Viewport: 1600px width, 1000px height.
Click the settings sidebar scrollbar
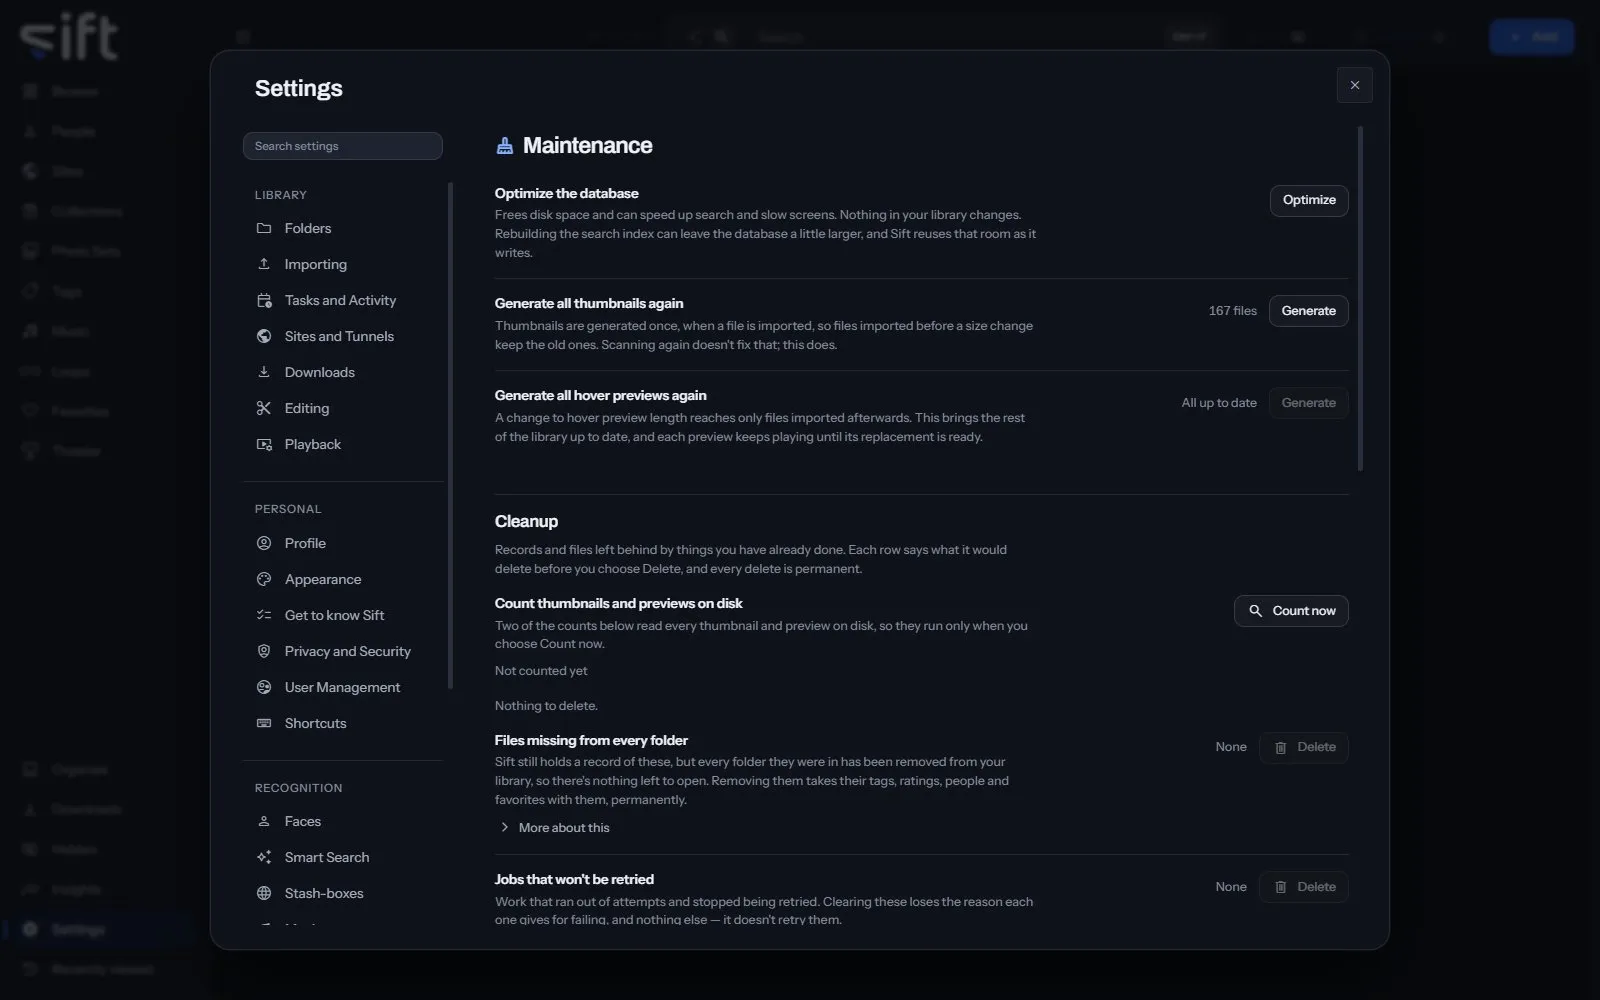tap(450, 436)
